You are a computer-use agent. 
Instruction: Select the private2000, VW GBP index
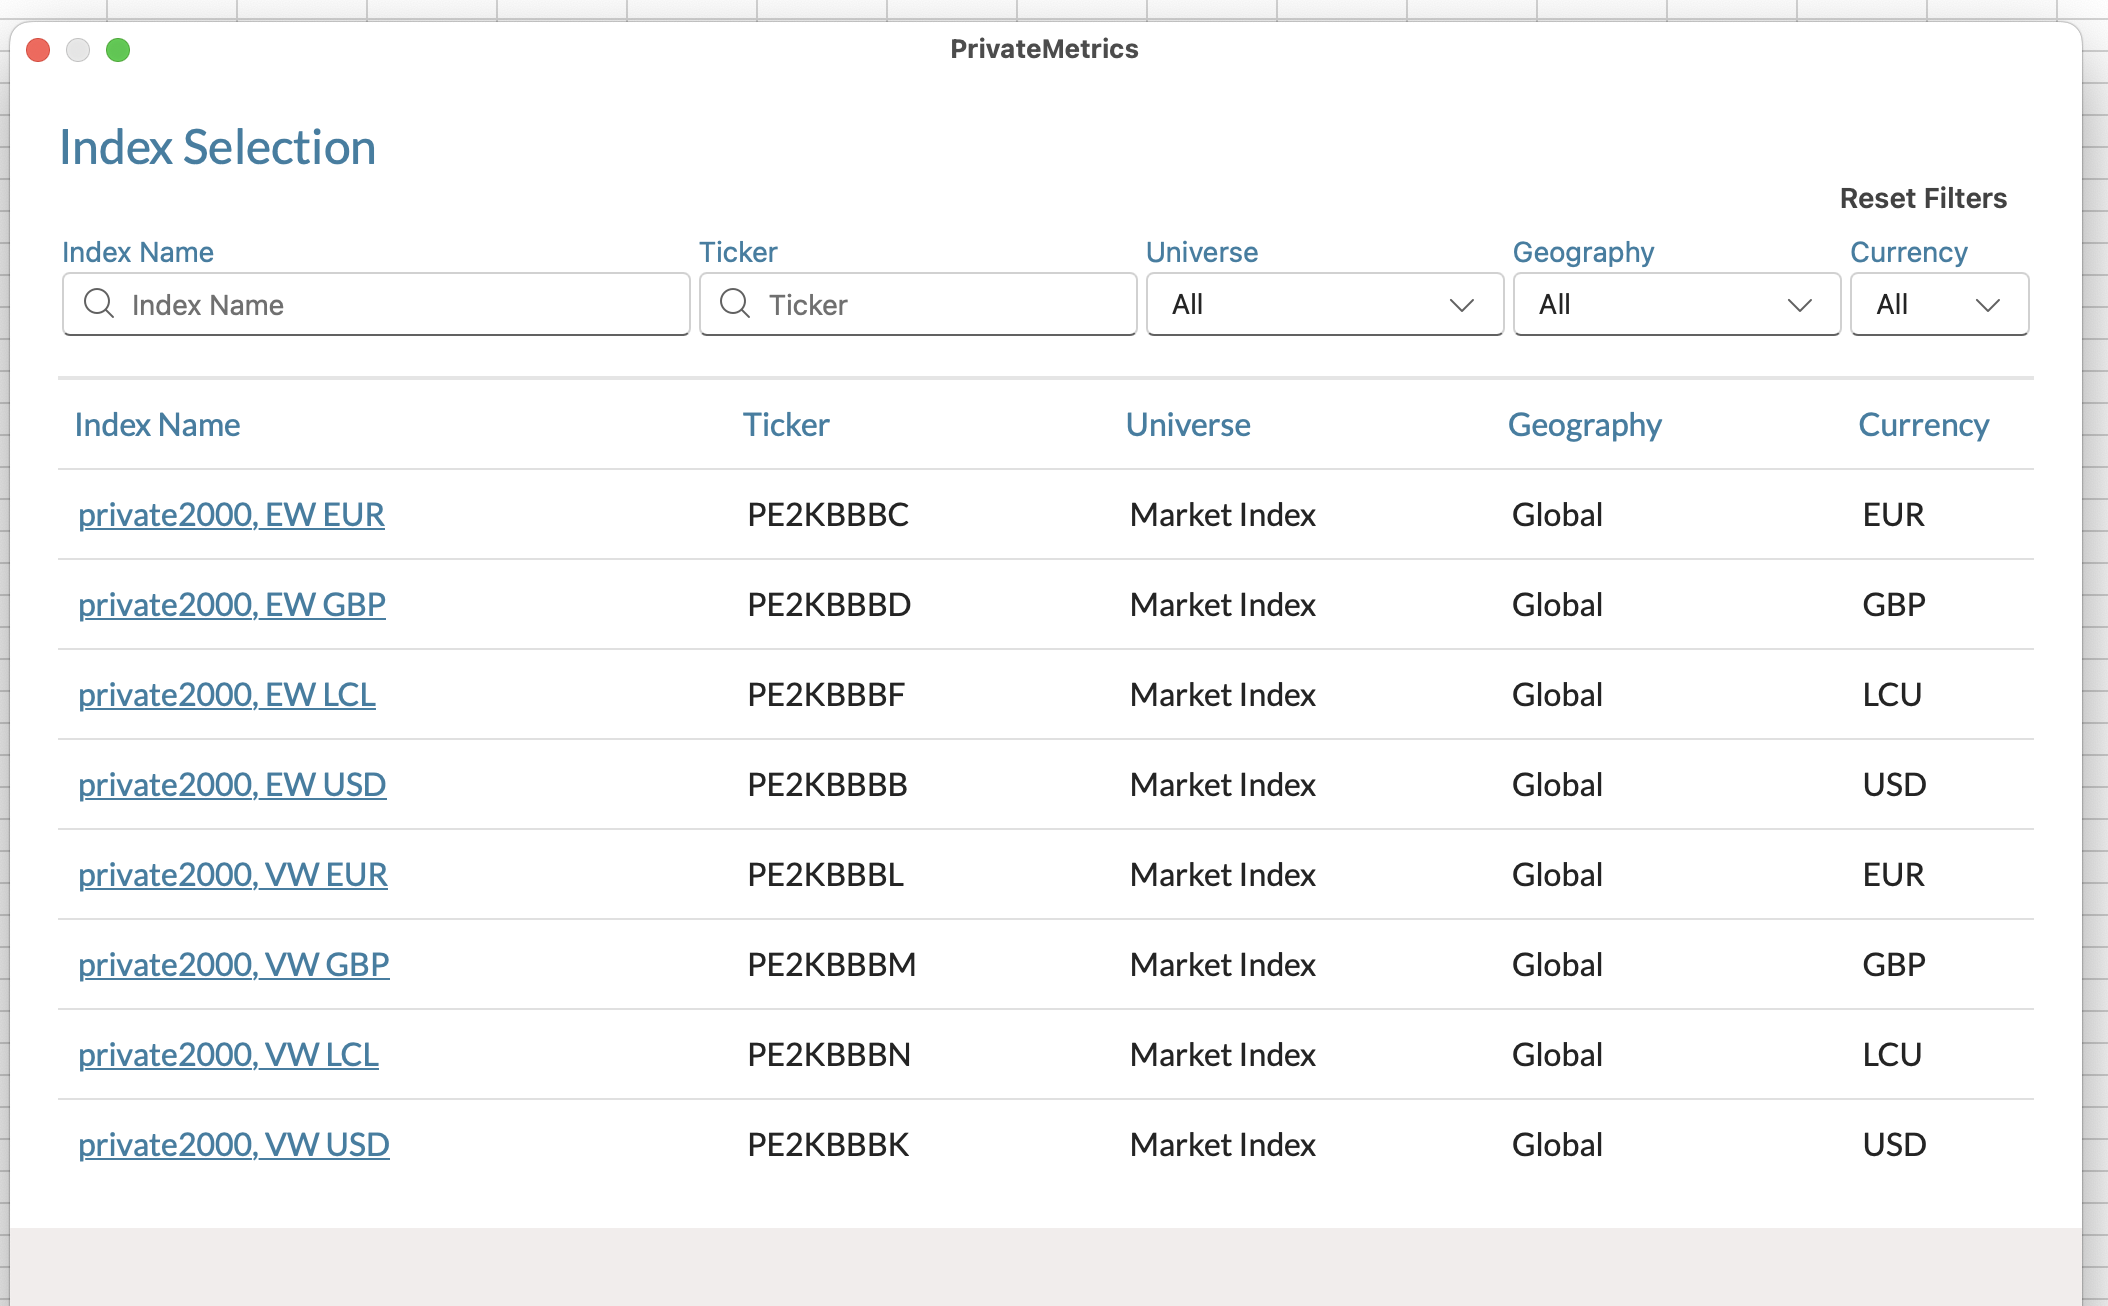coord(234,964)
